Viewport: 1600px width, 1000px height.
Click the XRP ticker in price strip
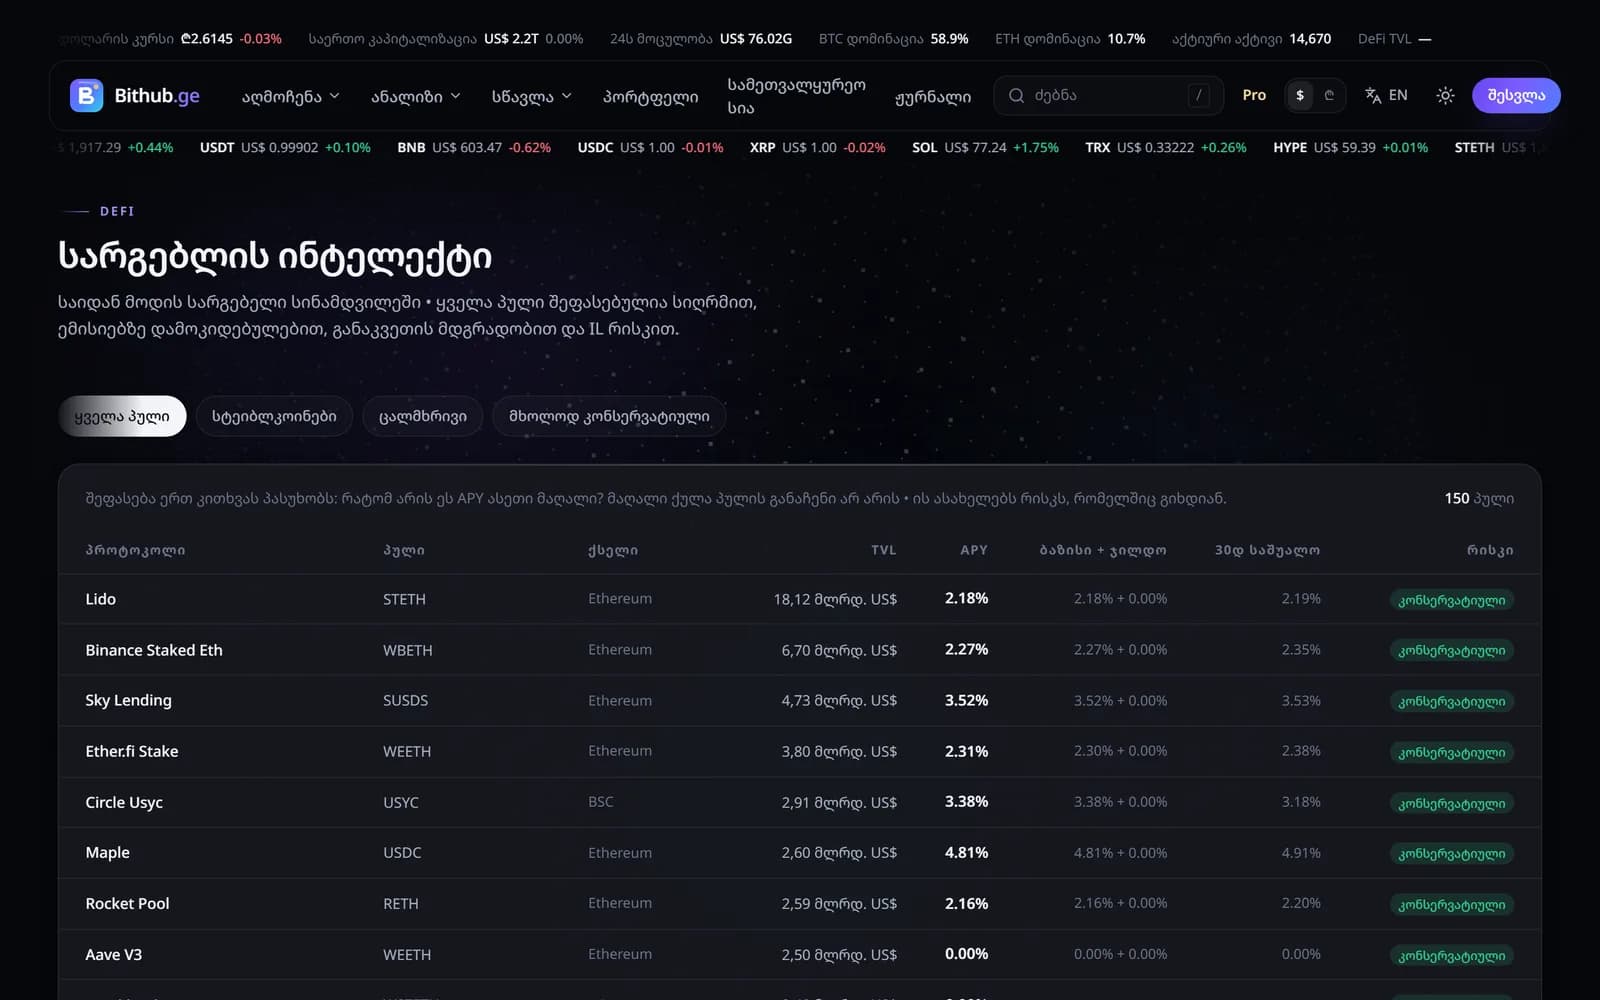click(818, 147)
